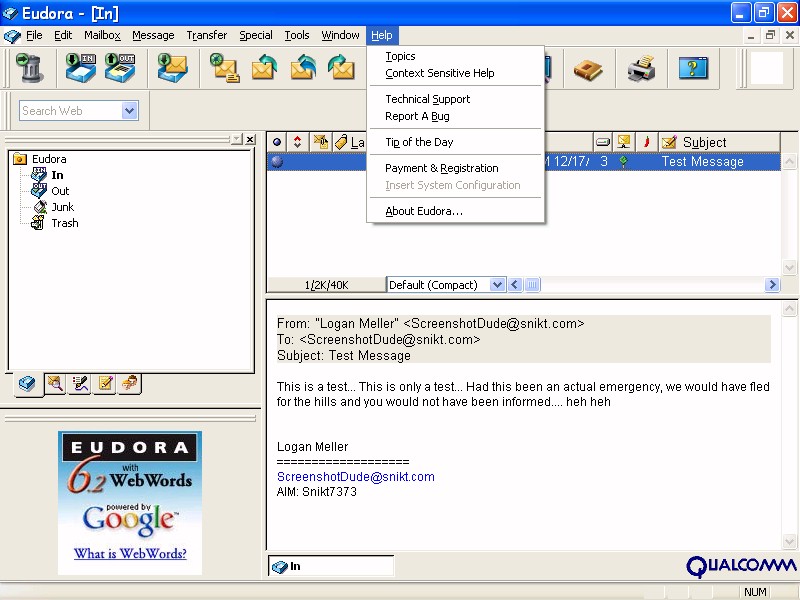Select the In mailbox in the tree
This screenshot has width=800, height=600.
[57, 175]
